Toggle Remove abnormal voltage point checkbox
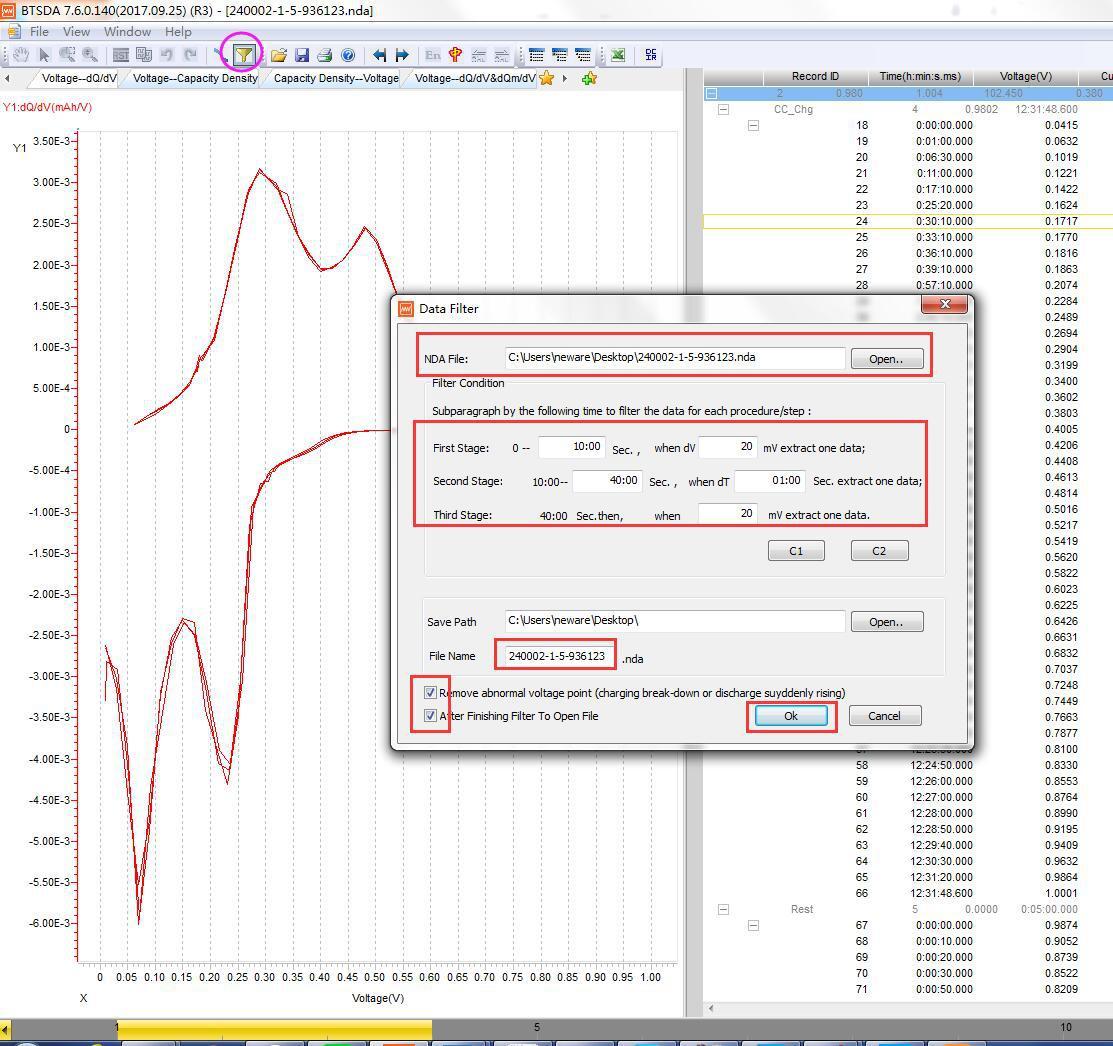 [430, 693]
